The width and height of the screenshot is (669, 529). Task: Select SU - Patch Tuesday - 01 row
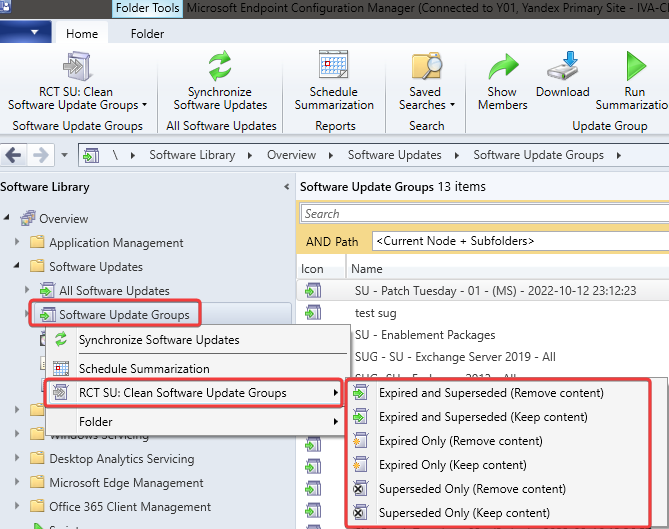click(483, 291)
